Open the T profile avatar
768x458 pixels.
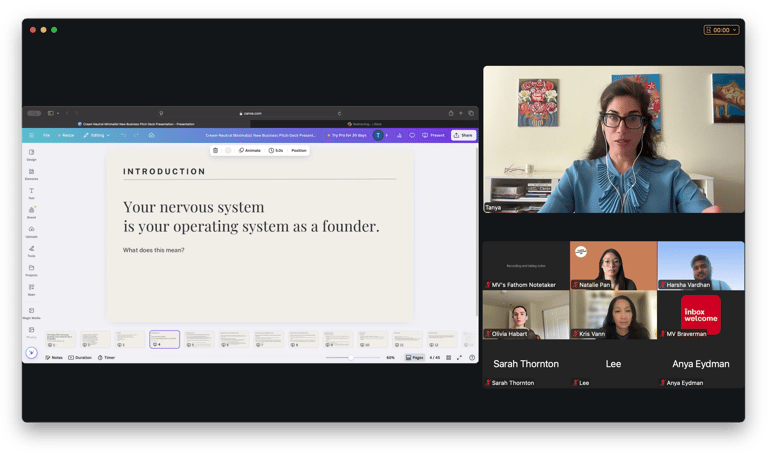(378, 135)
